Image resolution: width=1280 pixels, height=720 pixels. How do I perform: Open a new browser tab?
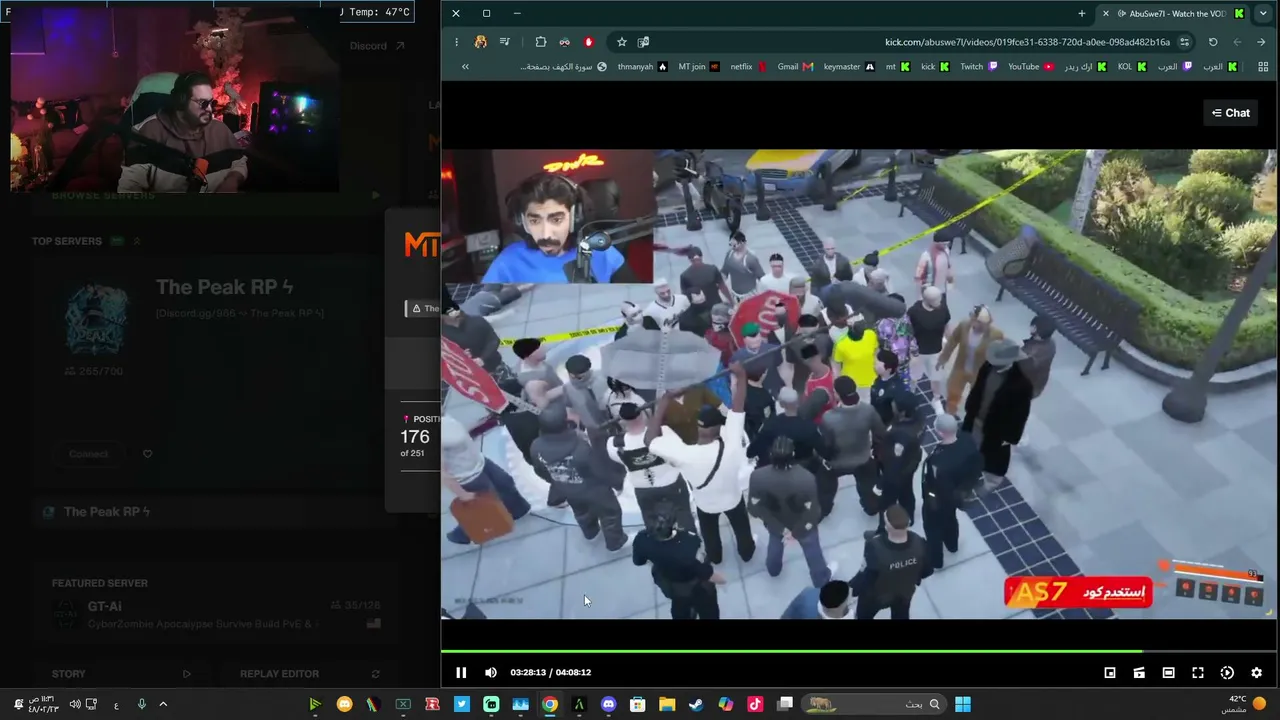1082,13
